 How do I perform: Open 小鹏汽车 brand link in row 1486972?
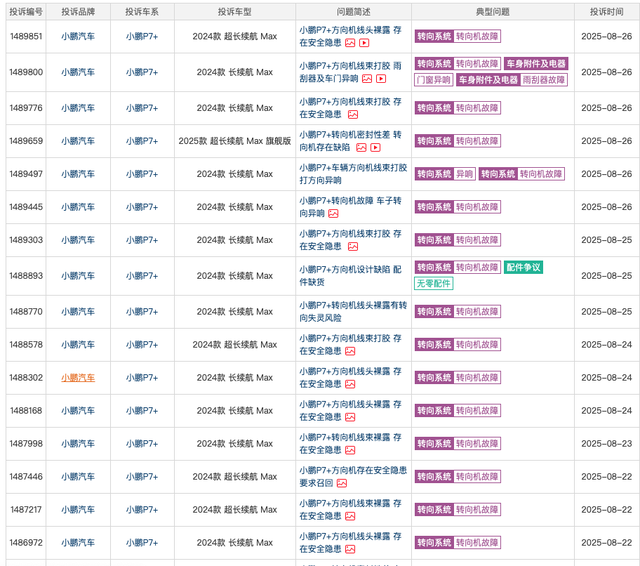[78, 543]
